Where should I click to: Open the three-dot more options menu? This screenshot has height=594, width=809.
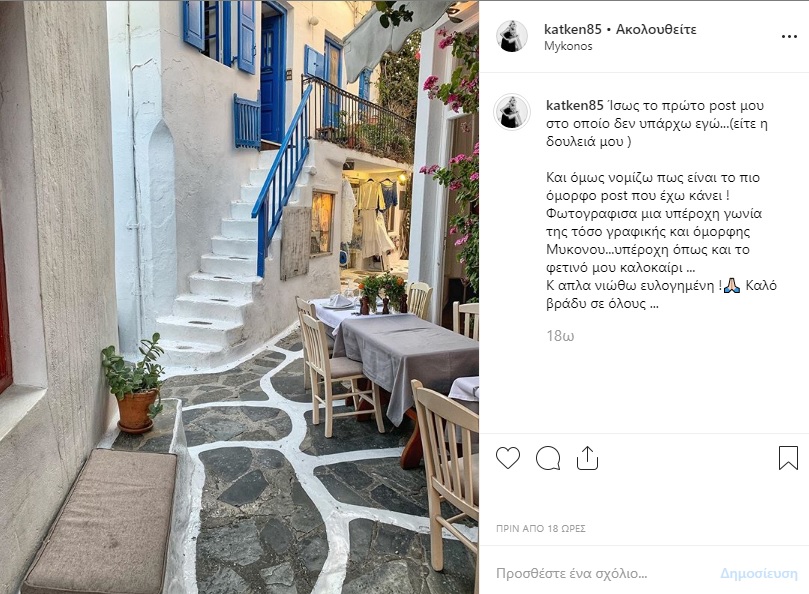(789, 37)
